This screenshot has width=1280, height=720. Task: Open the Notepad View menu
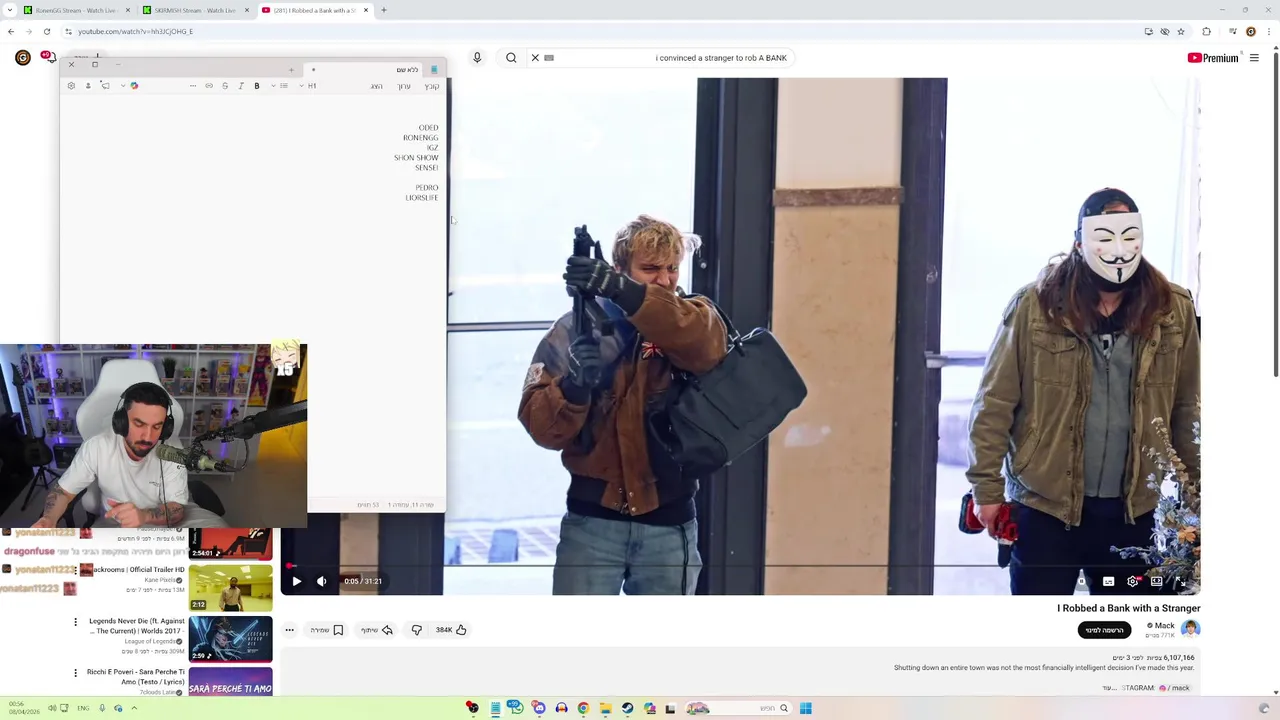click(377, 86)
